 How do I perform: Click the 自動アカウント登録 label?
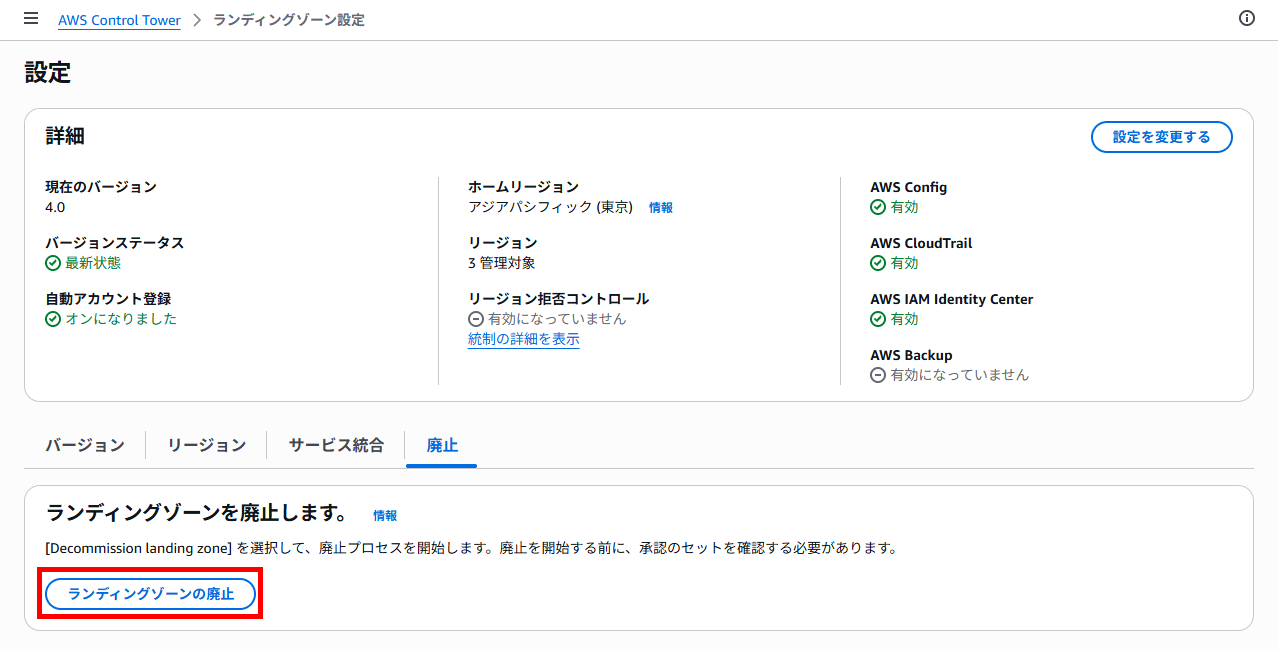click(108, 299)
